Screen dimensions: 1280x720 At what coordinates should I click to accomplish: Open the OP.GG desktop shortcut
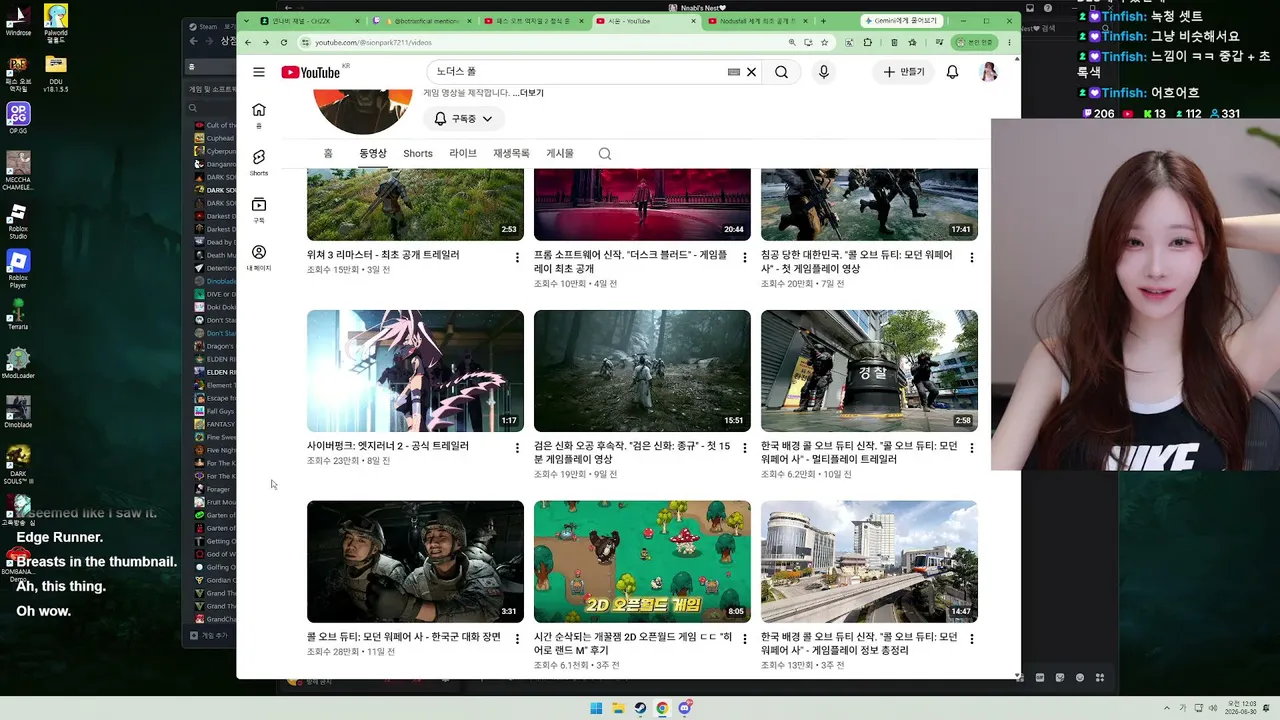coord(18,119)
